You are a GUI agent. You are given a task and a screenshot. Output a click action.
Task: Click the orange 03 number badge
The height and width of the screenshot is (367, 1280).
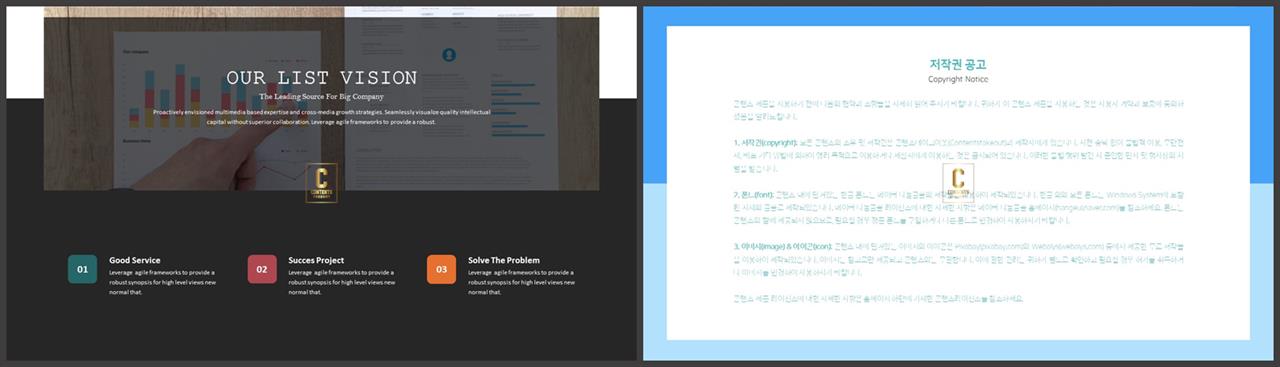[x=442, y=269]
